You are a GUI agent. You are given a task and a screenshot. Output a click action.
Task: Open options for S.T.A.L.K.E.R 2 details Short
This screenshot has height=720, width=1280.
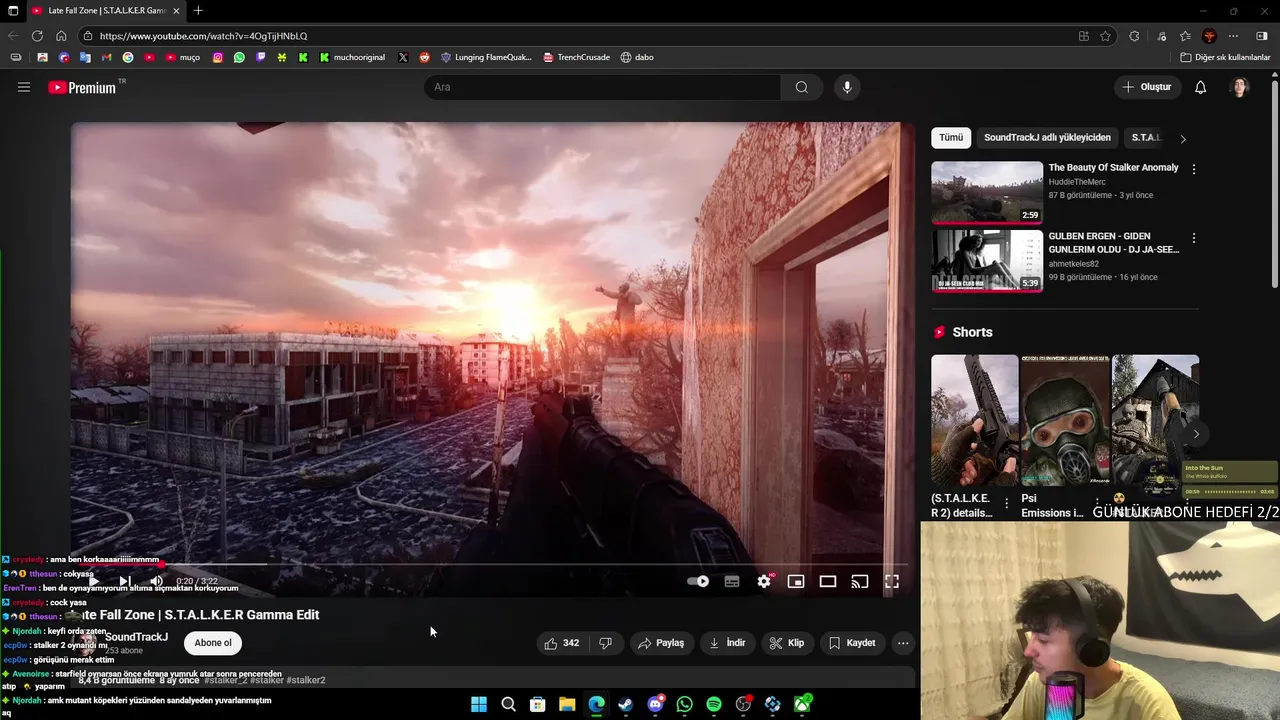pyautogui.click(x=1006, y=504)
